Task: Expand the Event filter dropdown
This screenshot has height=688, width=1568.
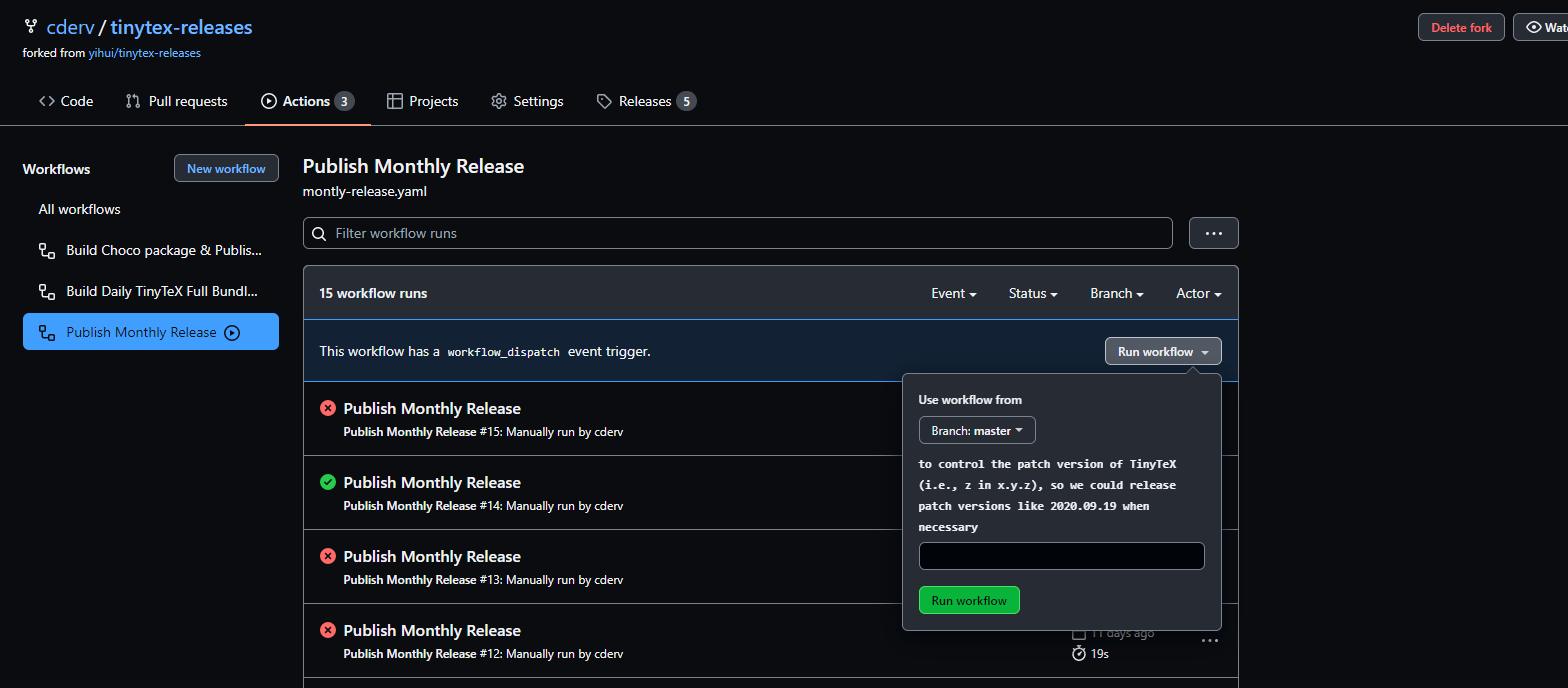Action: [954, 293]
